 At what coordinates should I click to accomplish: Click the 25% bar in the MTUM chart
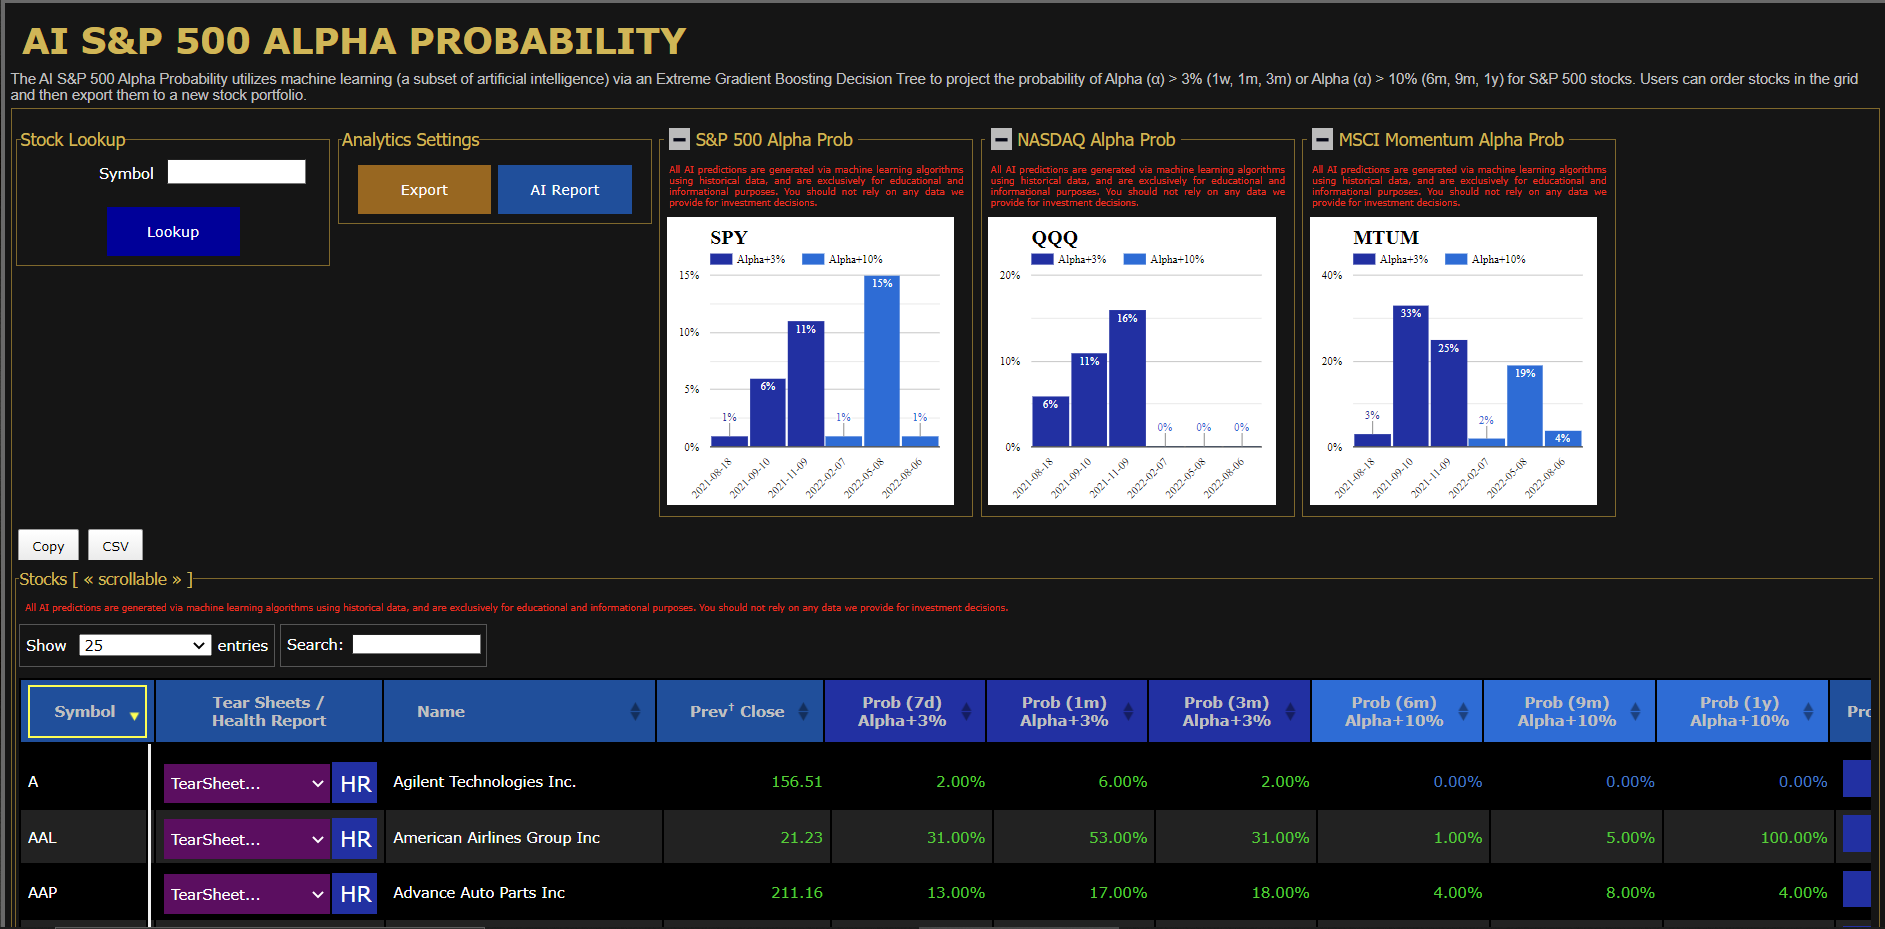click(1448, 393)
